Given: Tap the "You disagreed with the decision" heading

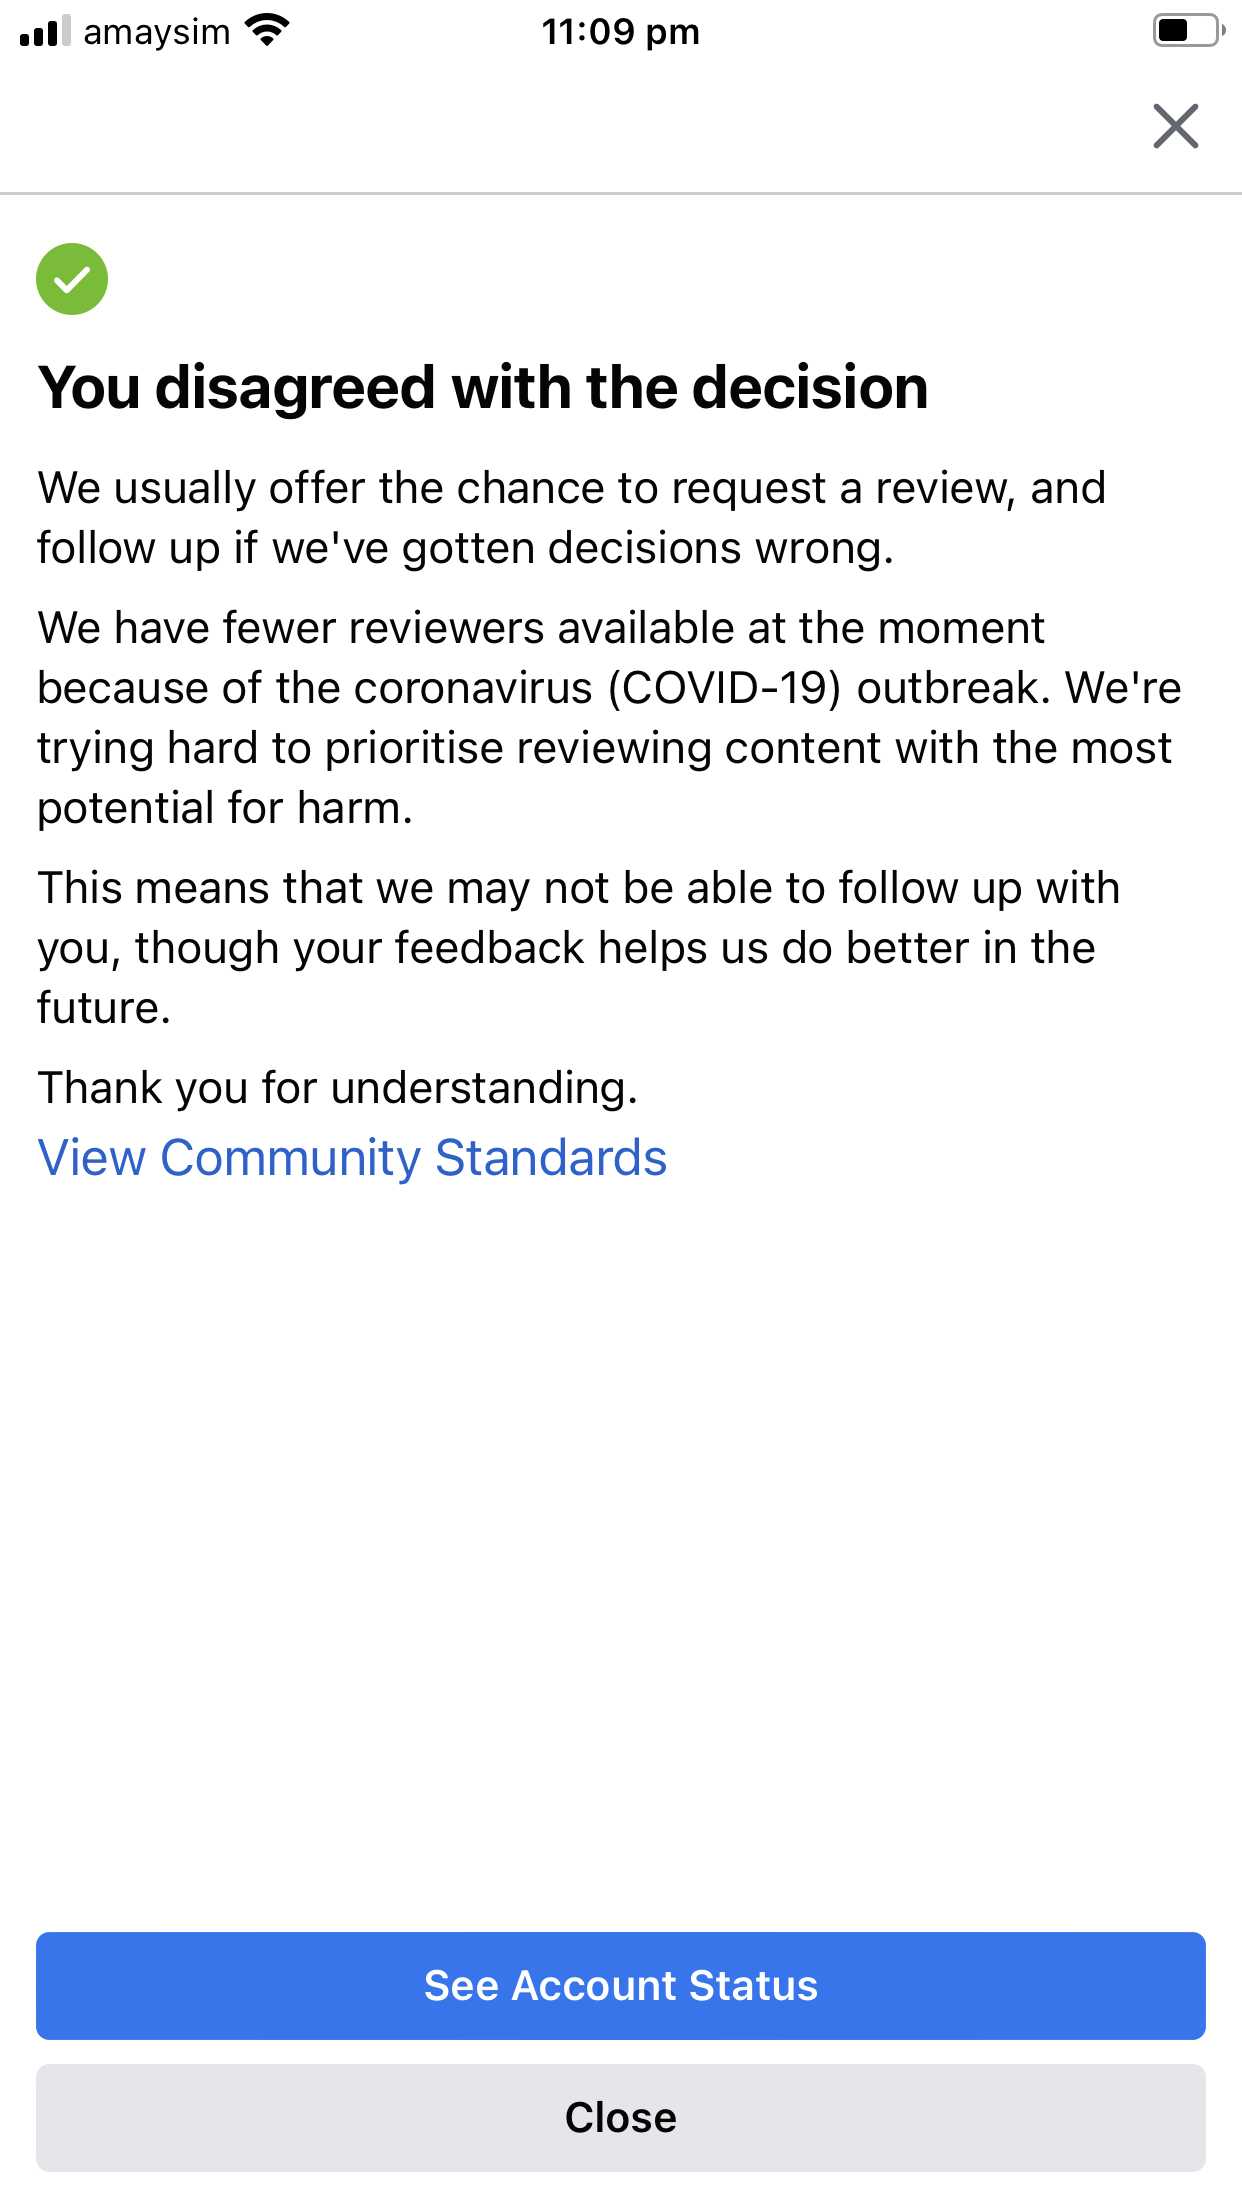Looking at the screenshot, I should [483, 387].
